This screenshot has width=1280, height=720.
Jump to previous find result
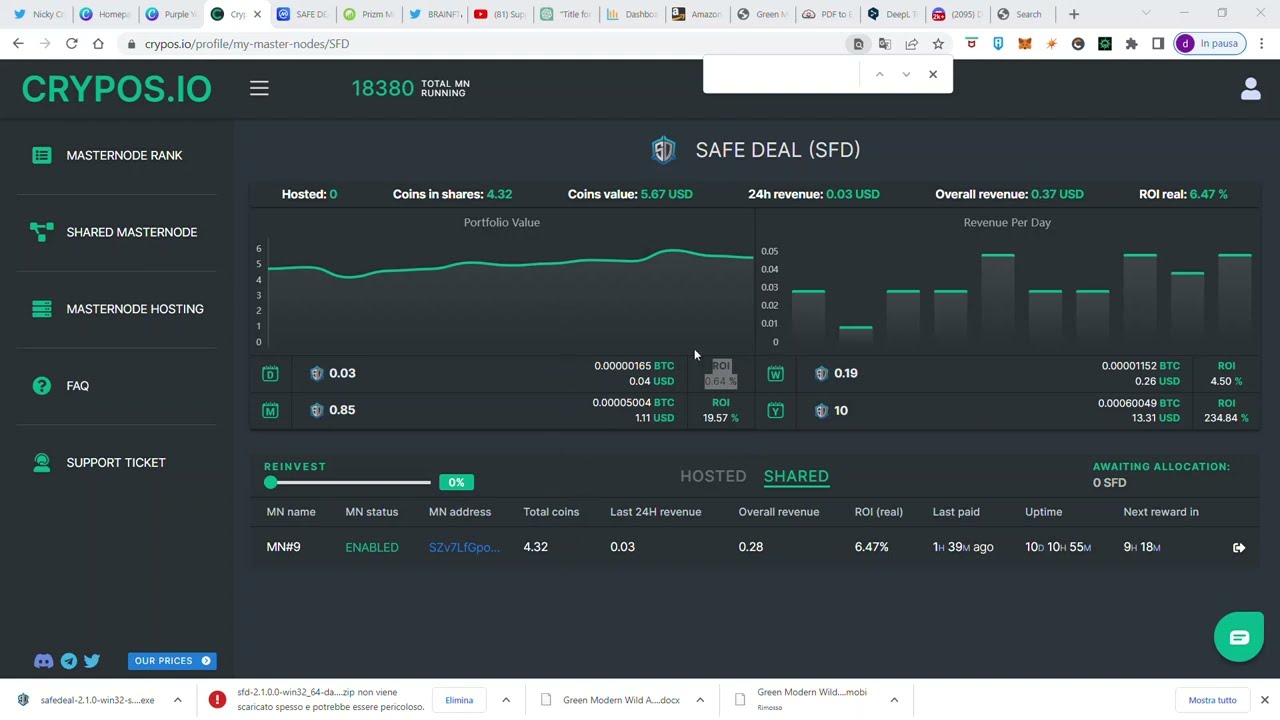click(x=879, y=74)
